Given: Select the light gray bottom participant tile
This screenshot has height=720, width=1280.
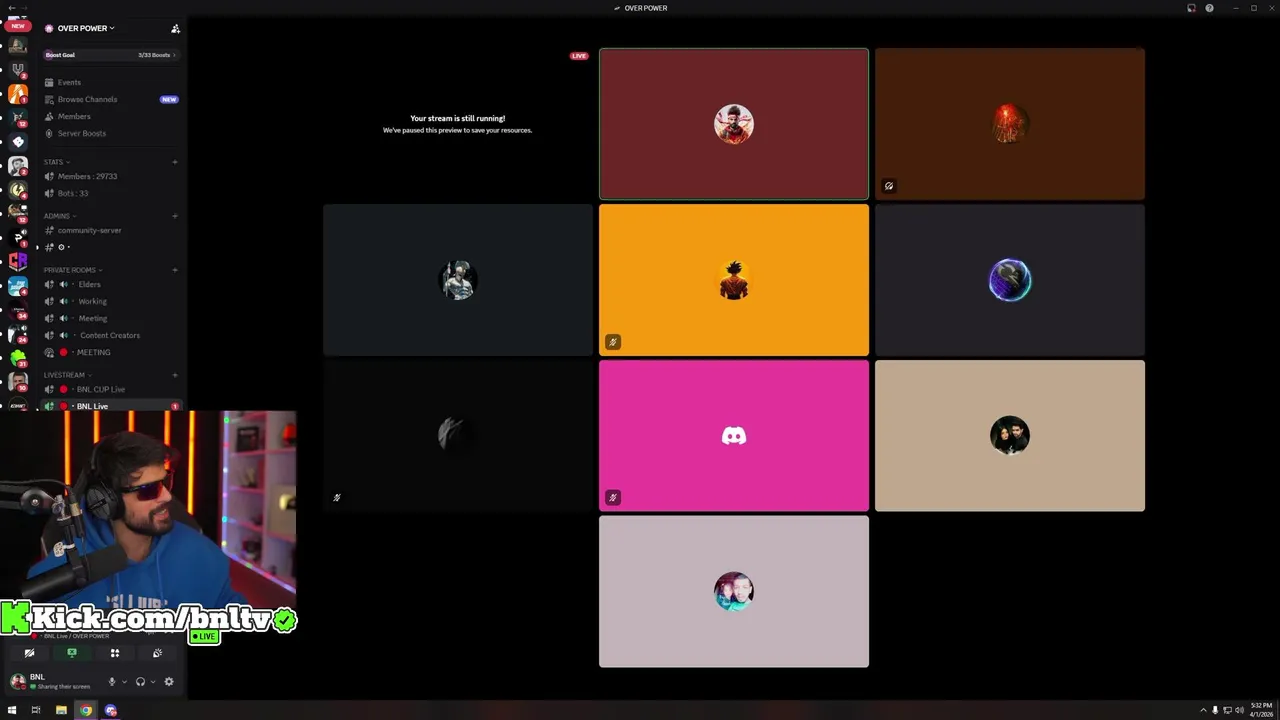Looking at the screenshot, I should [x=734, y=592].
